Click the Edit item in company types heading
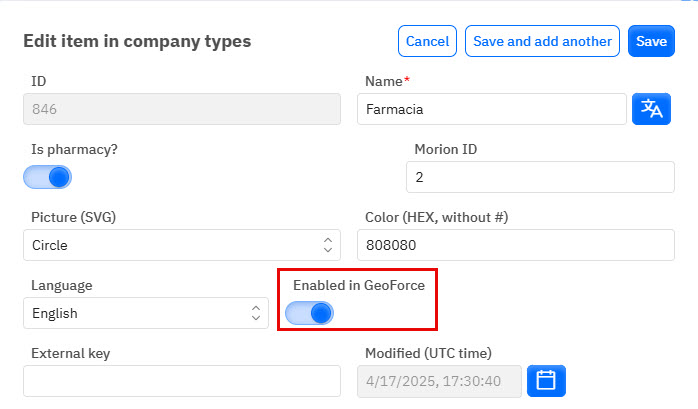 click(x=137, y=41)
